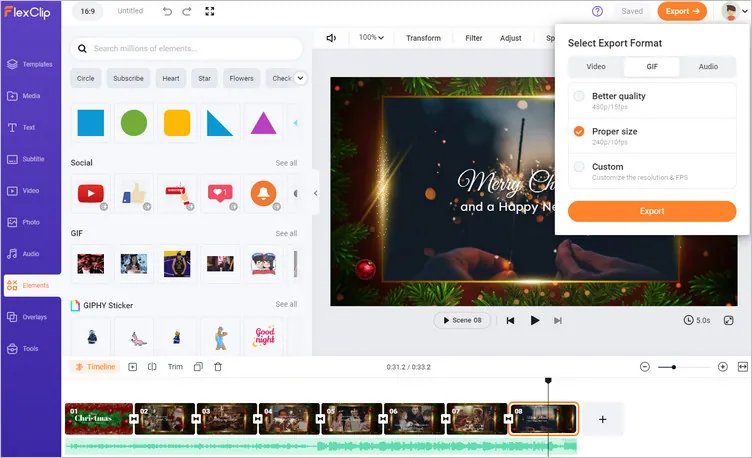Screen dimensions: 752x458
Task: Click the help question mark icon
Action: pos(597,11)
